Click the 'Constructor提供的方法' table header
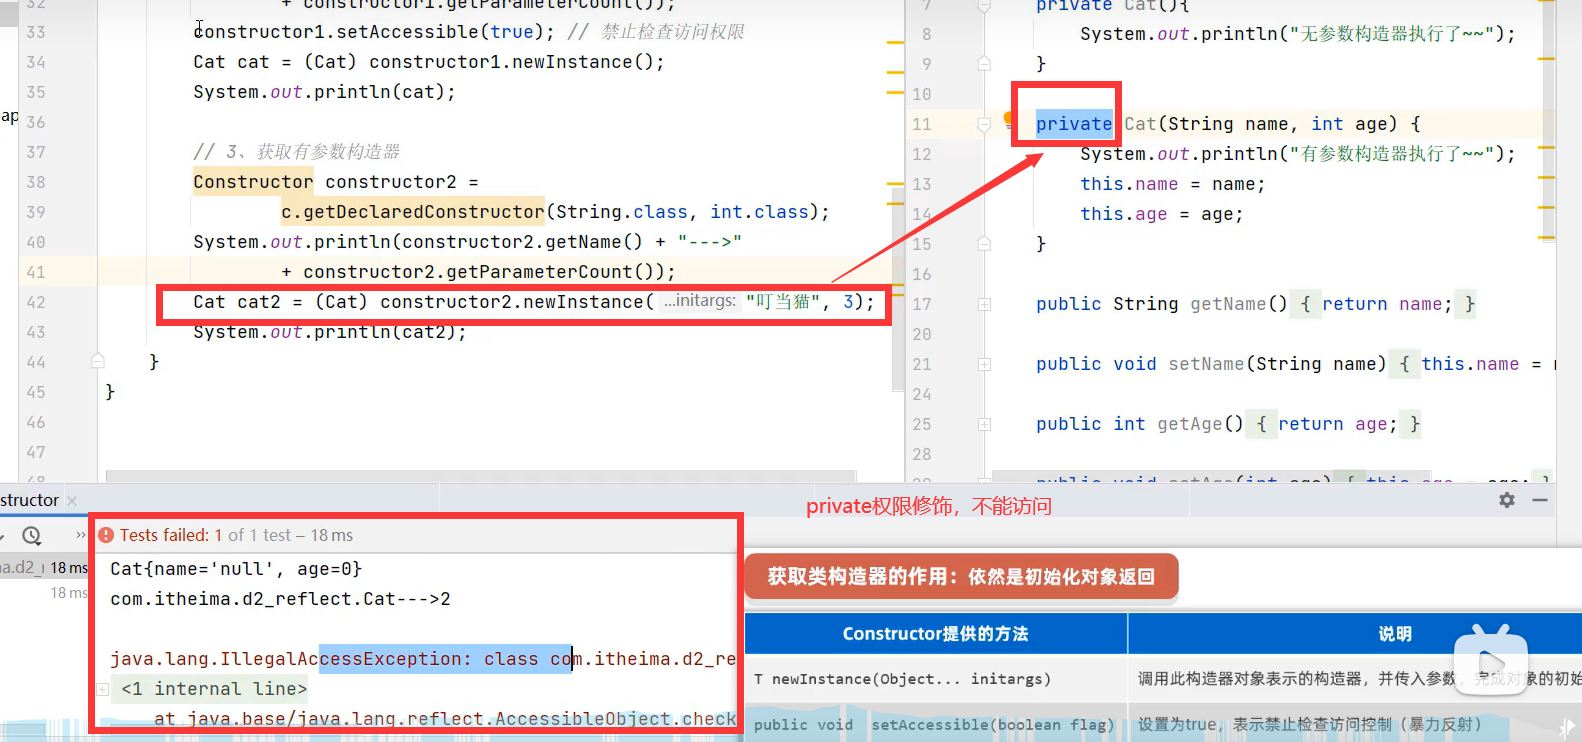 point(936,634)
